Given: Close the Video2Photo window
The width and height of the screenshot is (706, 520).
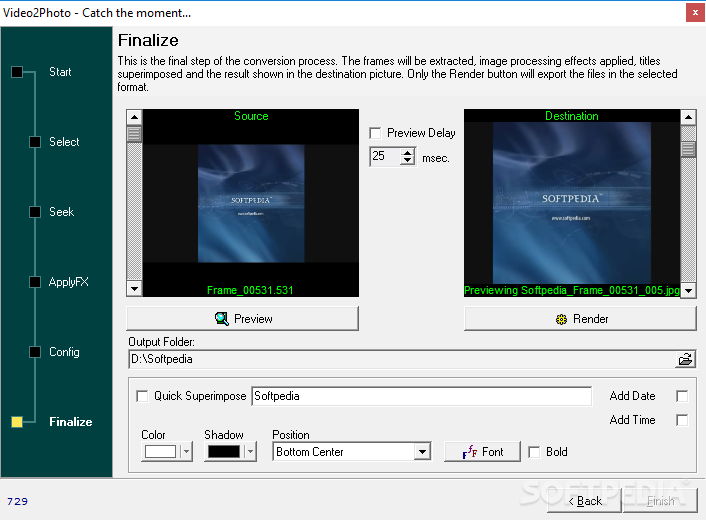Looking at the screenshot, I should click(x=695, y=13).
